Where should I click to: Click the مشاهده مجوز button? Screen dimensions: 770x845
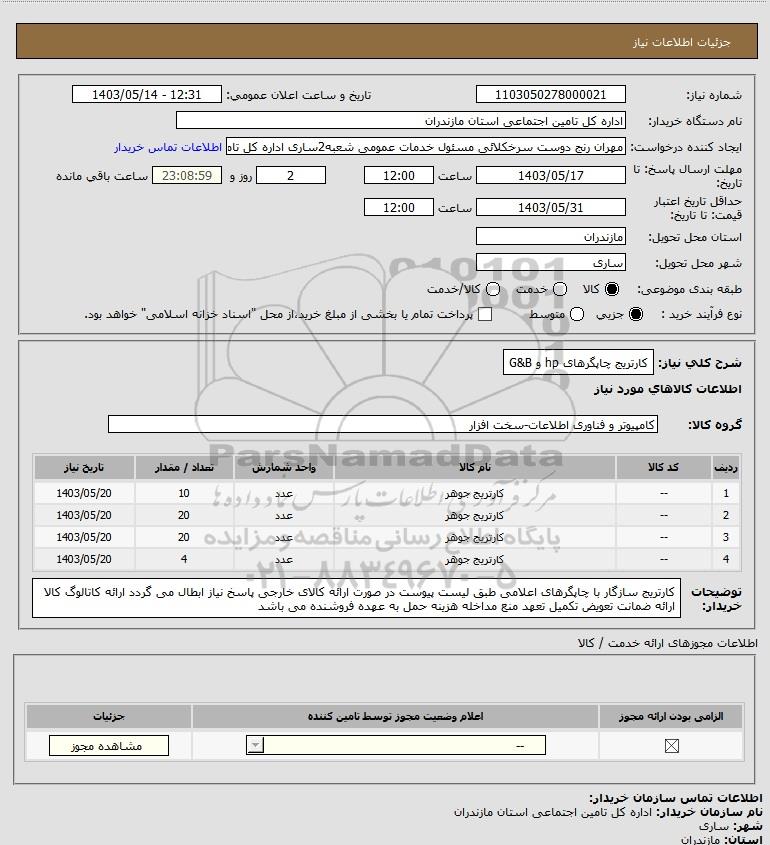[109, 746]
